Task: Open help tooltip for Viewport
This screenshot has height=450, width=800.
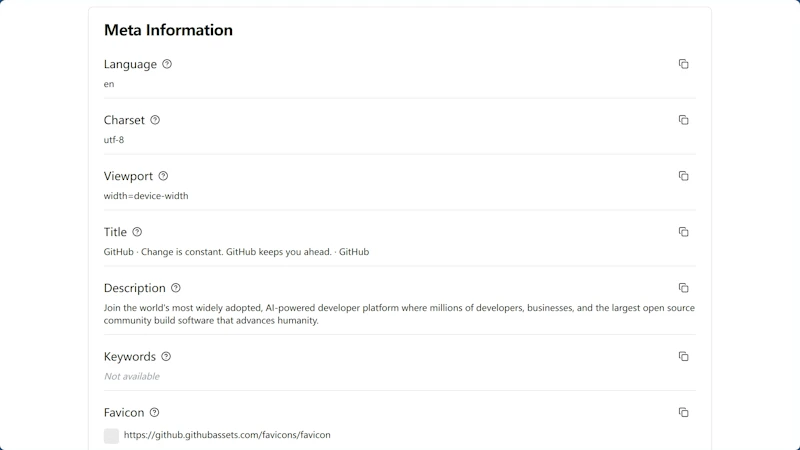Action: pyautogui.click(x=163, y=176)
